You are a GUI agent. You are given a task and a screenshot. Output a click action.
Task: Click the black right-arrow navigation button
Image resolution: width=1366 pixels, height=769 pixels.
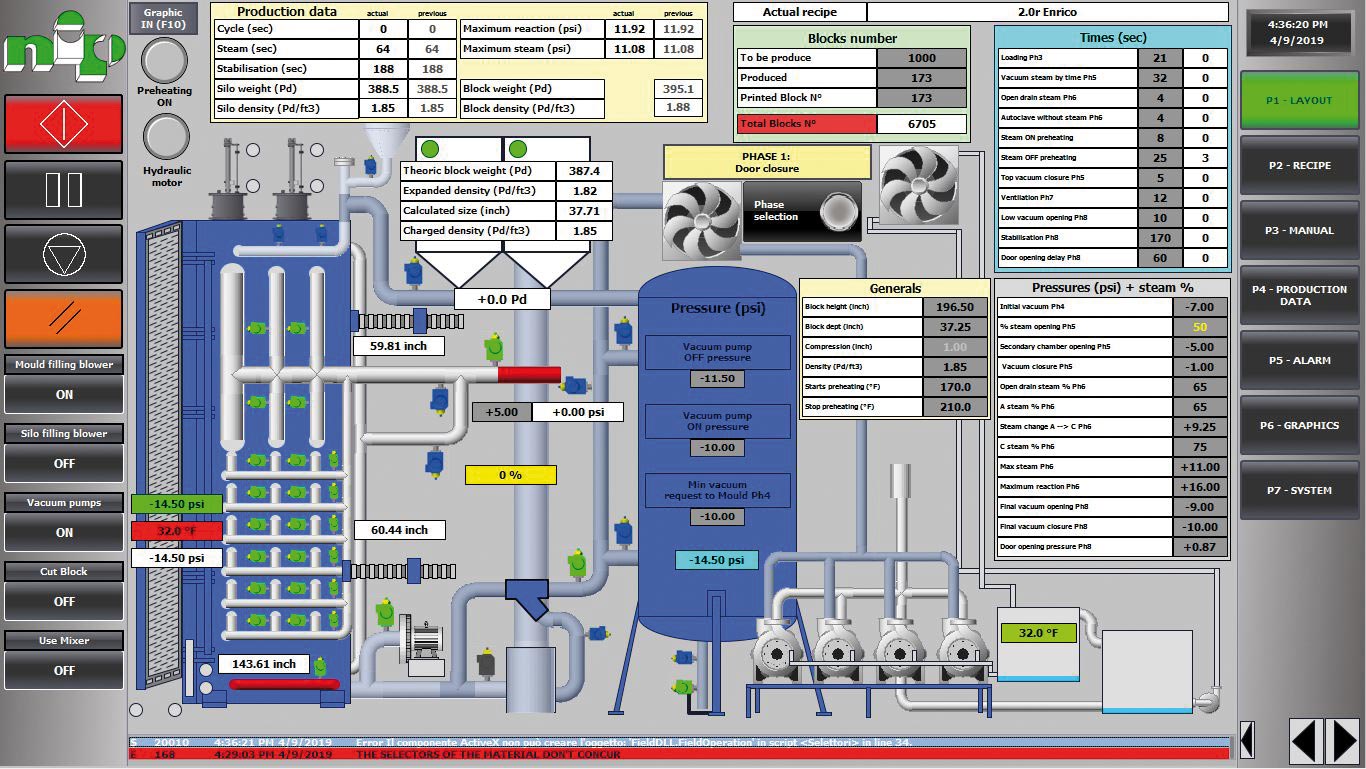(1343, 741)
